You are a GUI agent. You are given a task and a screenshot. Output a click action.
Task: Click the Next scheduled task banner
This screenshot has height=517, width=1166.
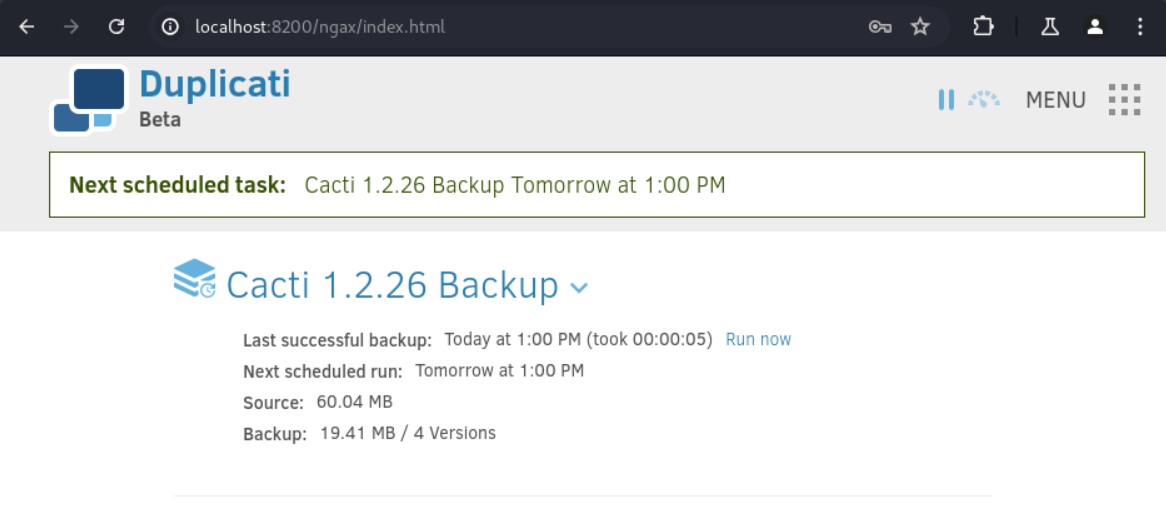[596, 185]
